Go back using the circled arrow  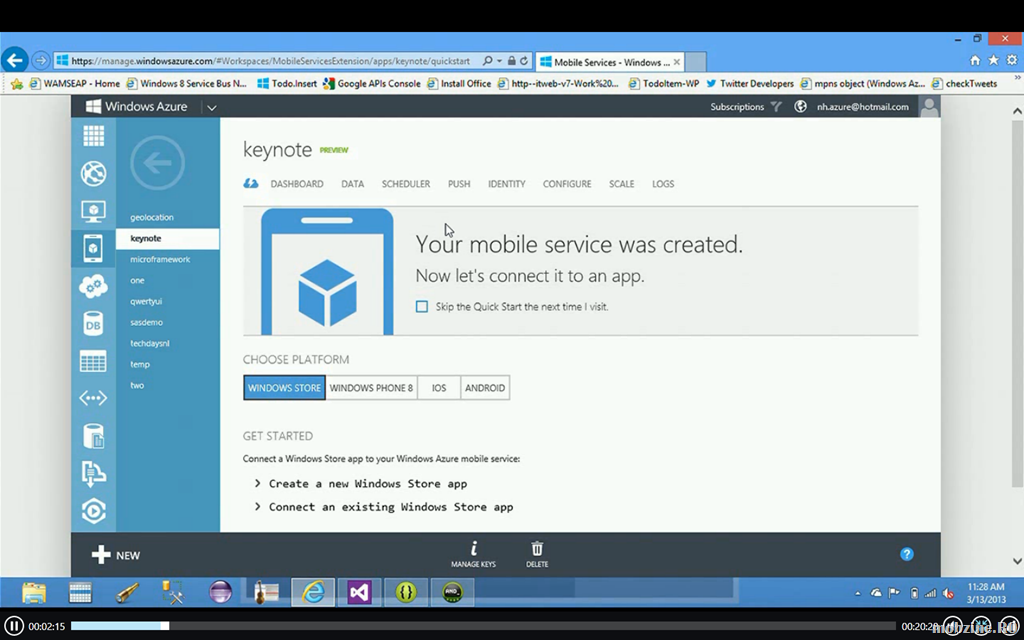click(x=157, y=162)
